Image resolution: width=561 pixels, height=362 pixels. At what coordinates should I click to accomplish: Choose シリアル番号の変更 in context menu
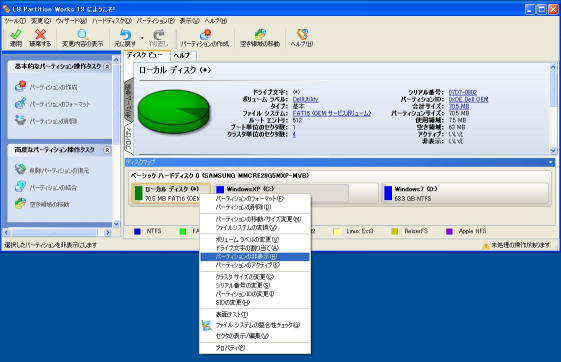[255, 286]
